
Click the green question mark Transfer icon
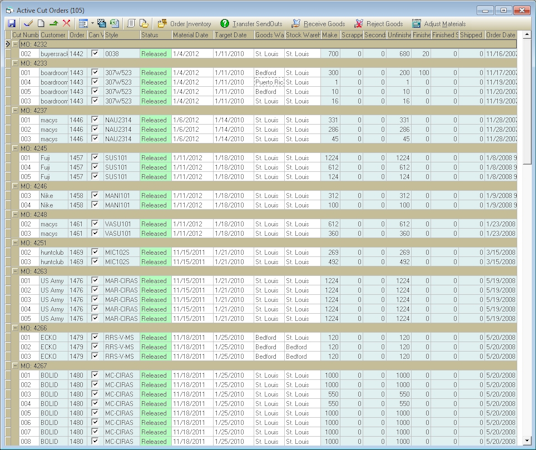[225, 24]
